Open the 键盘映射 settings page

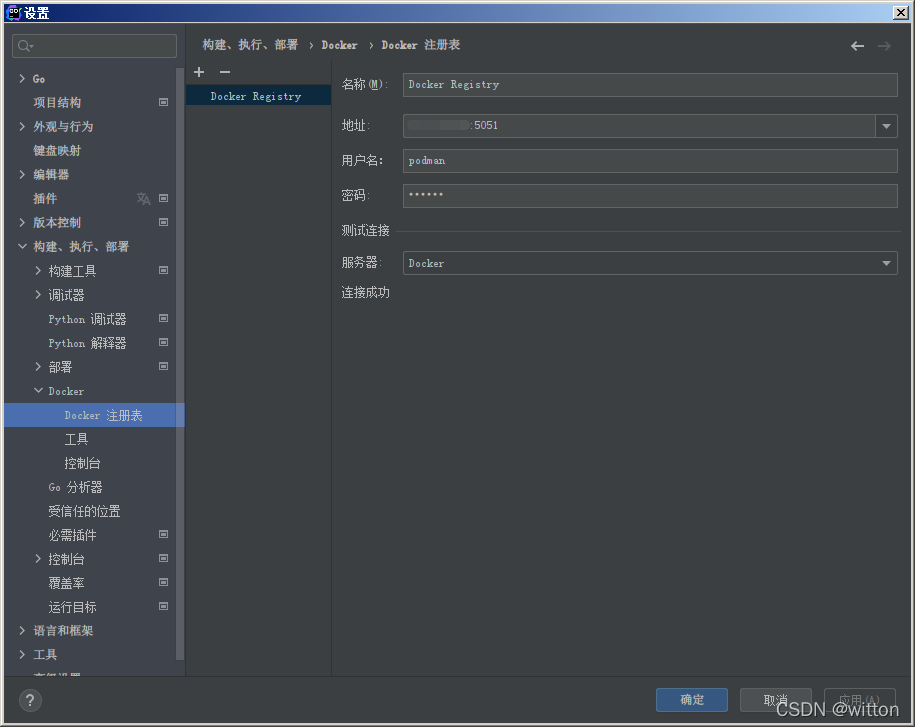click(57, 151)
